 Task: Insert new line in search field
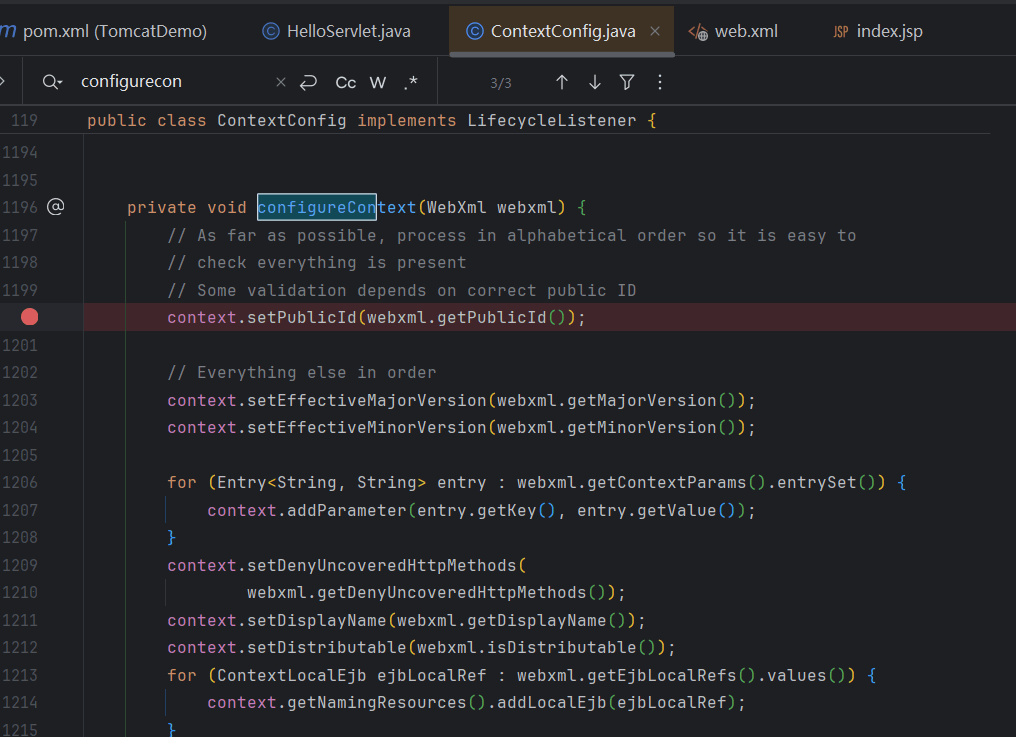308,82
